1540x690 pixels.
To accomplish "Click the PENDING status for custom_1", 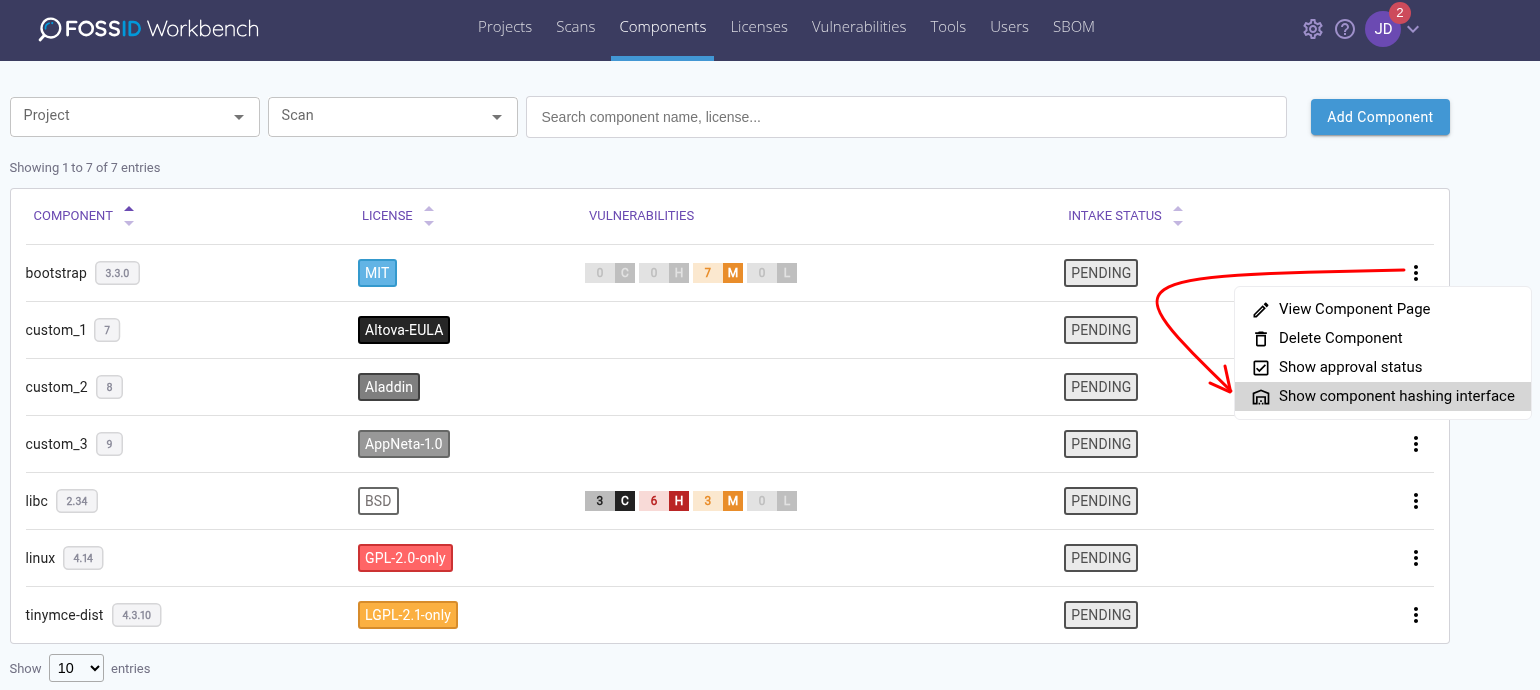I will tap(1101, 330).
